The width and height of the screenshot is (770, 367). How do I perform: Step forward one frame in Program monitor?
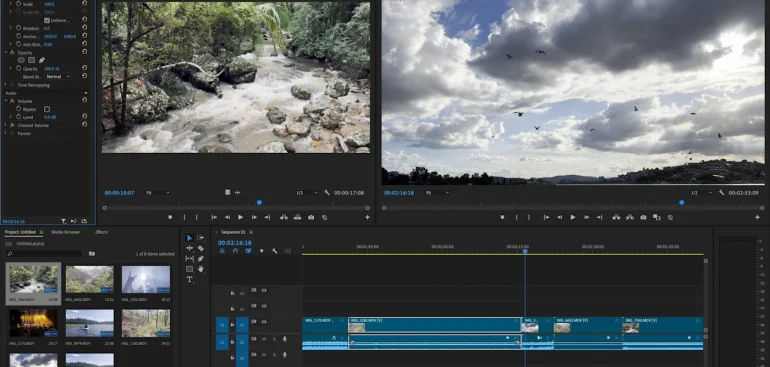pos(586,217)
